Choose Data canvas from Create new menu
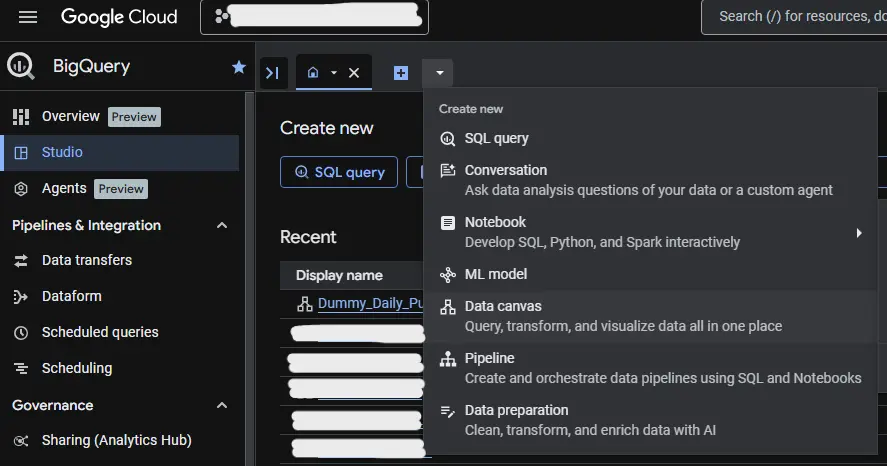 point(650,316)
